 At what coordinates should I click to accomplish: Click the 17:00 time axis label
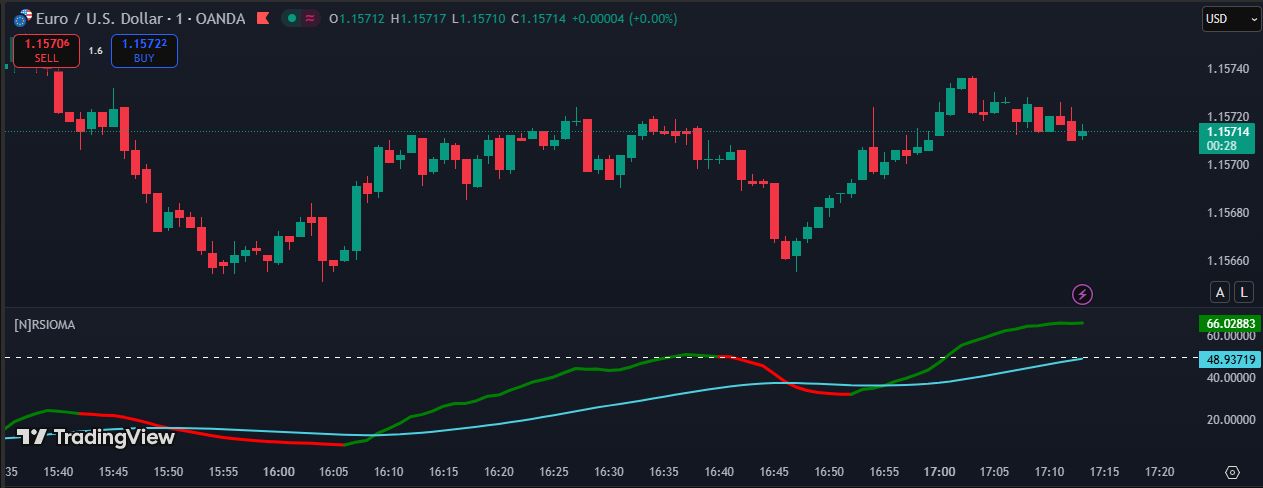point(939,471)
